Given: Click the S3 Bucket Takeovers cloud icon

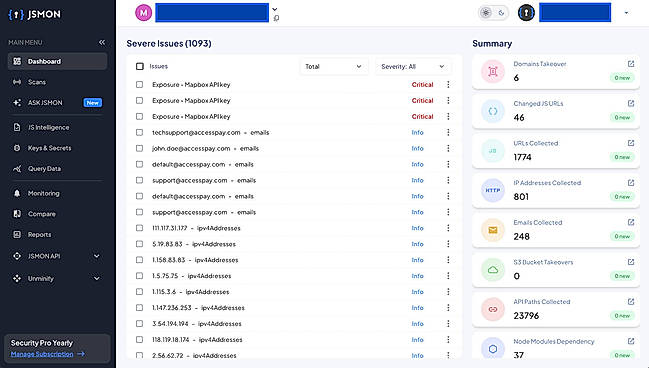Looking at the screenshot, I should 493,270.
